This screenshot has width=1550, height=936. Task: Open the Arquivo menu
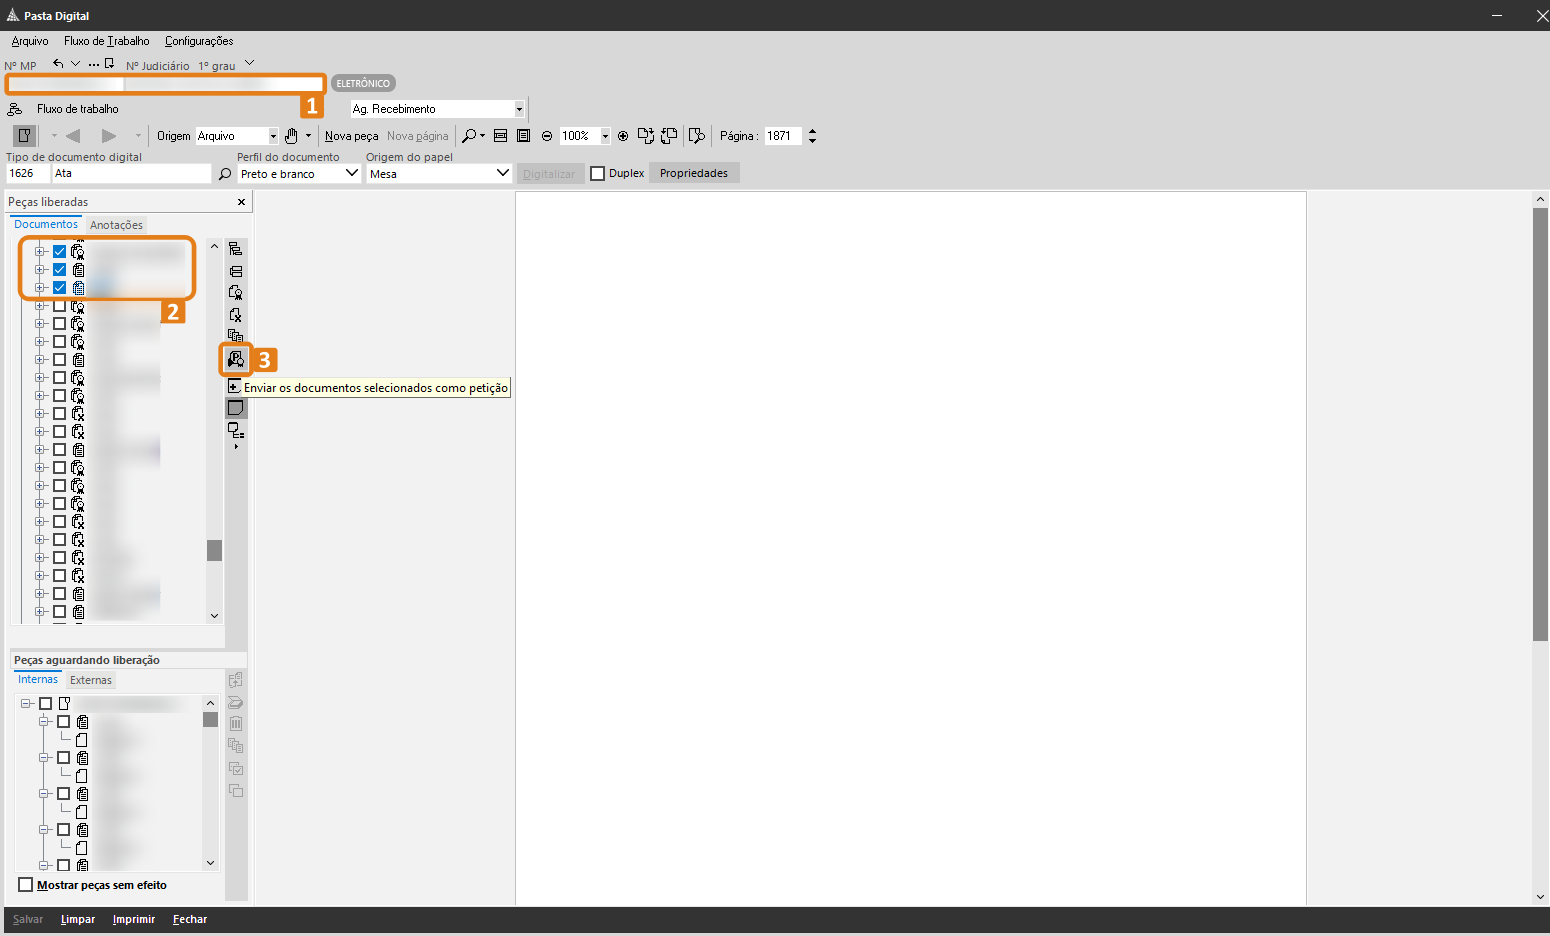pos(30,41)
